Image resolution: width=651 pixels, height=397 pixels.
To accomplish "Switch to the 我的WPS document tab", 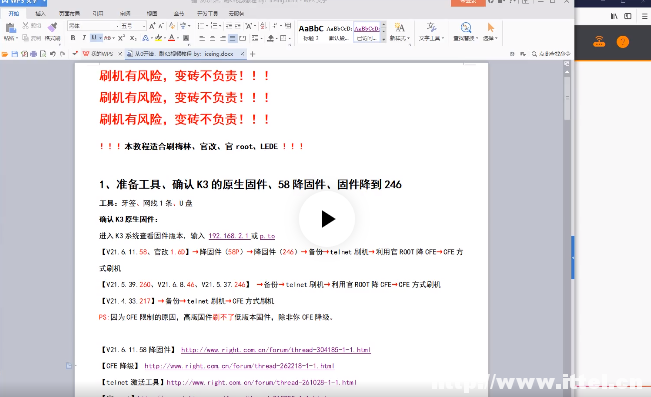I will [102, 54].
